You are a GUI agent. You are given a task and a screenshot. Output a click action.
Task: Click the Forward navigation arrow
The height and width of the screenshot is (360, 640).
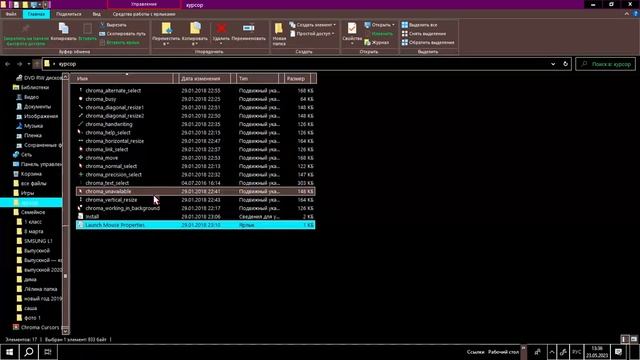coord(19,64)
